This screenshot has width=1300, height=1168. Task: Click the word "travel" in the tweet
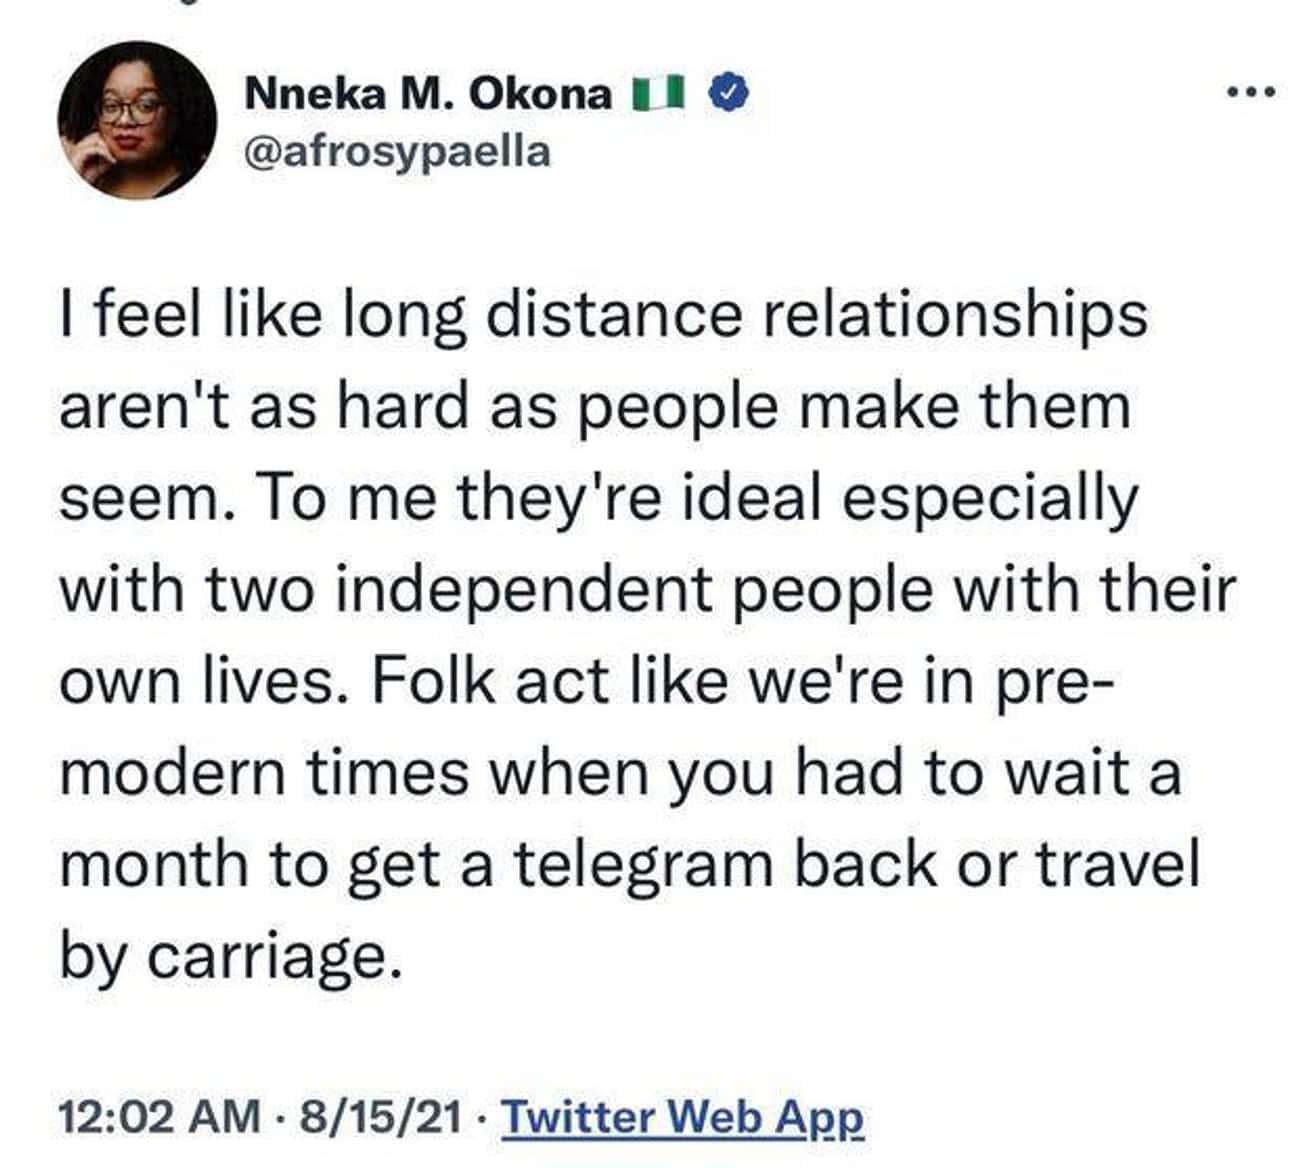pos(1114,865)
